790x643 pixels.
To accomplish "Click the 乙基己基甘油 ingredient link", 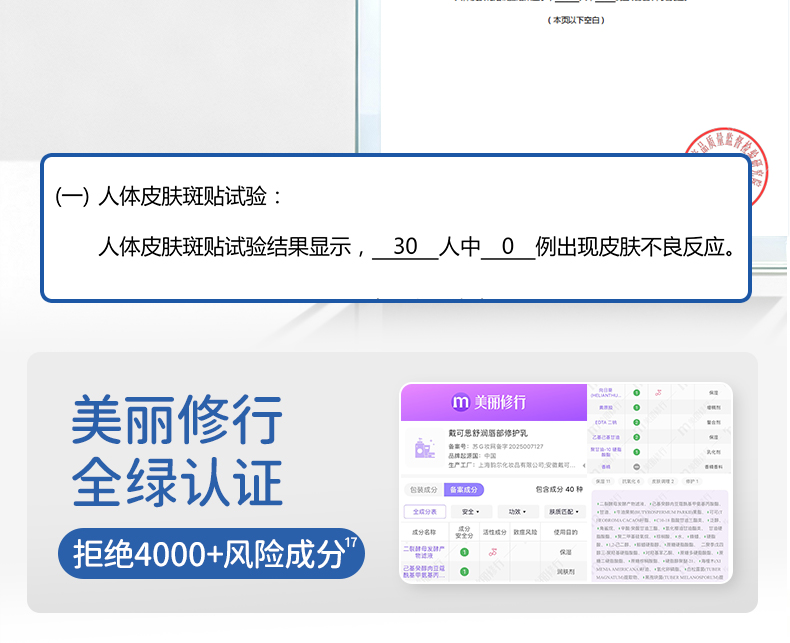I will pos(606,437).
